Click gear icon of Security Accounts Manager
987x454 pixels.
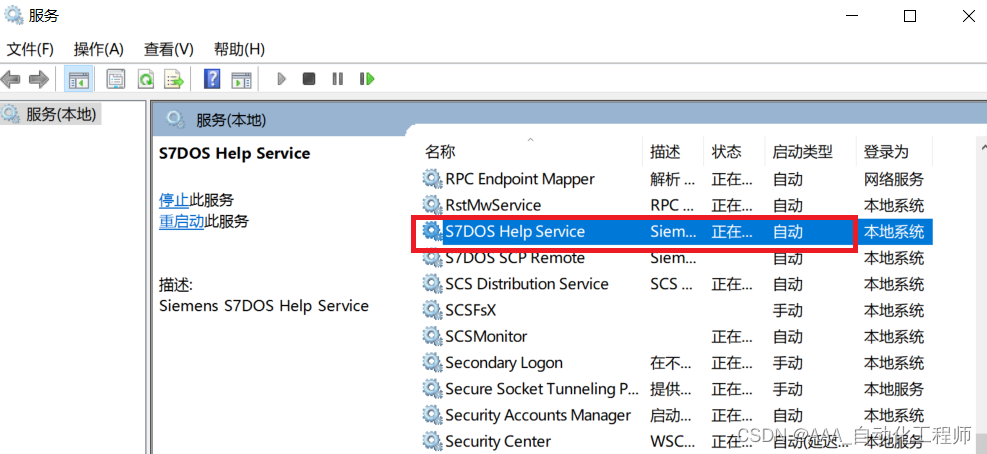[432, 415]
